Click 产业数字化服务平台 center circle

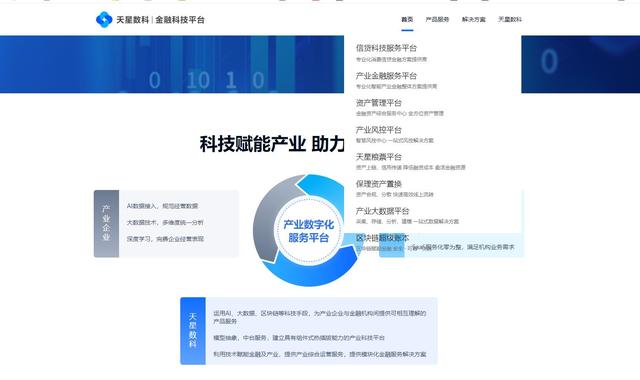point(309,231)
